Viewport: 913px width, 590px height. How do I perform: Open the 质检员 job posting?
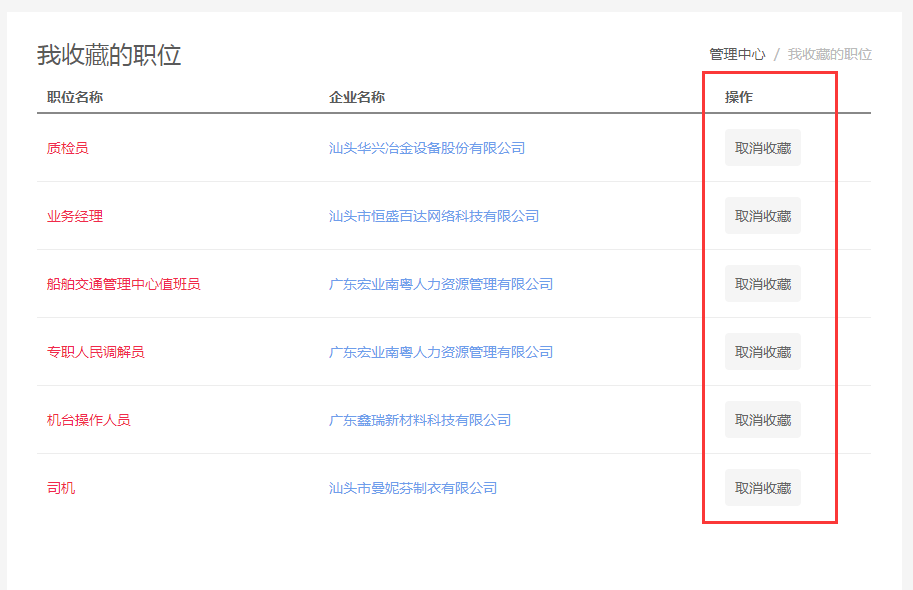[x=68, y=148]
